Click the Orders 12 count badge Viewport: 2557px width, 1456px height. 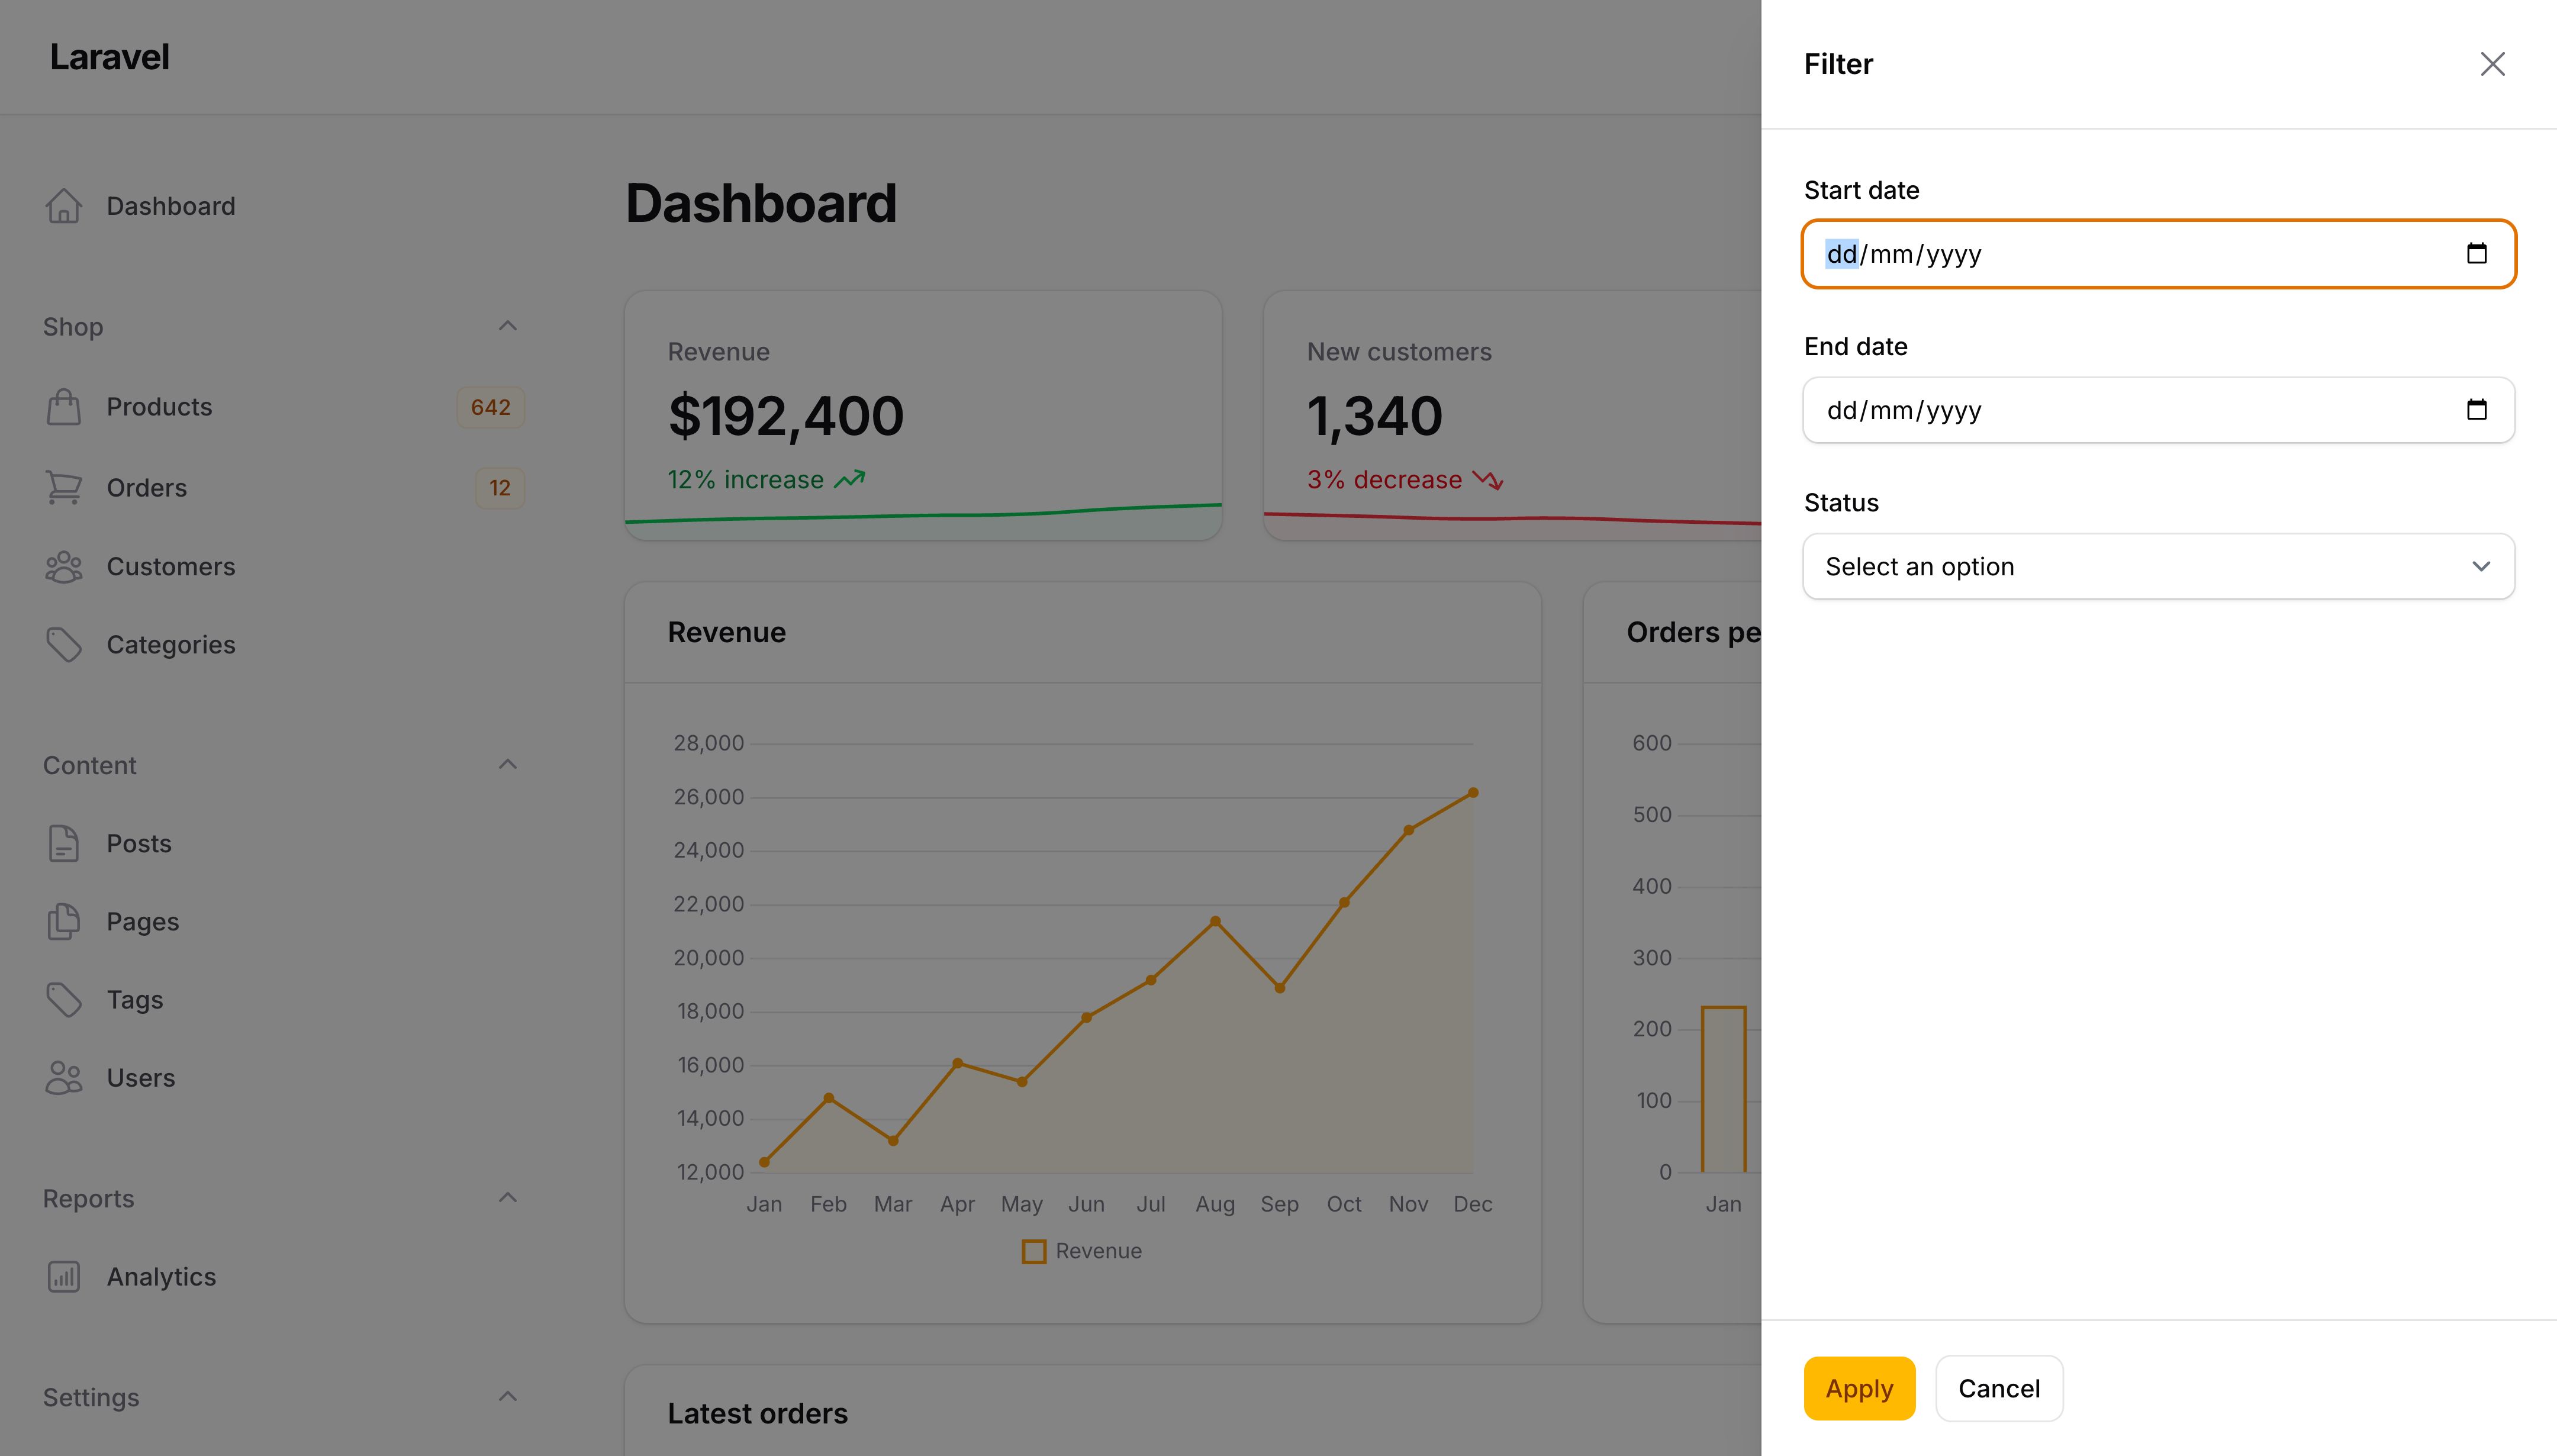(499, 488)
